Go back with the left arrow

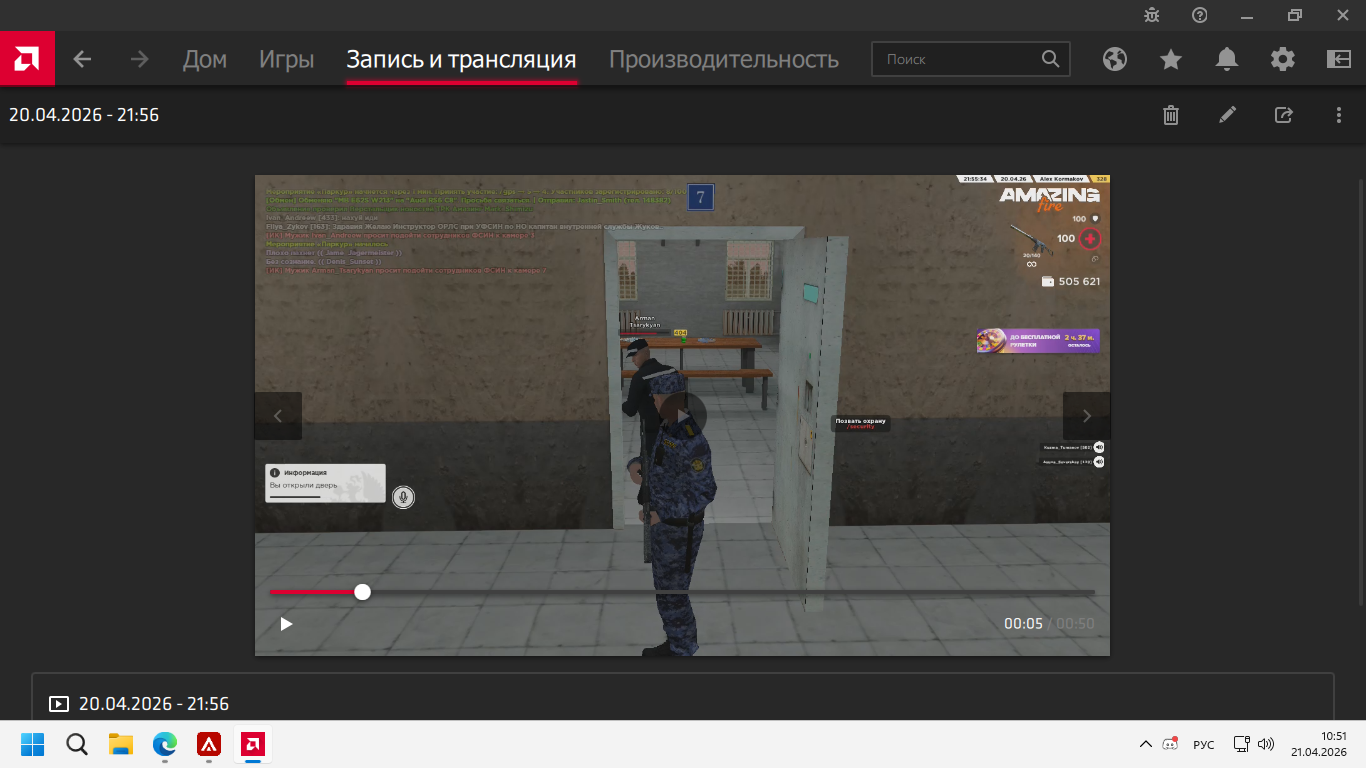pos(82,59)
